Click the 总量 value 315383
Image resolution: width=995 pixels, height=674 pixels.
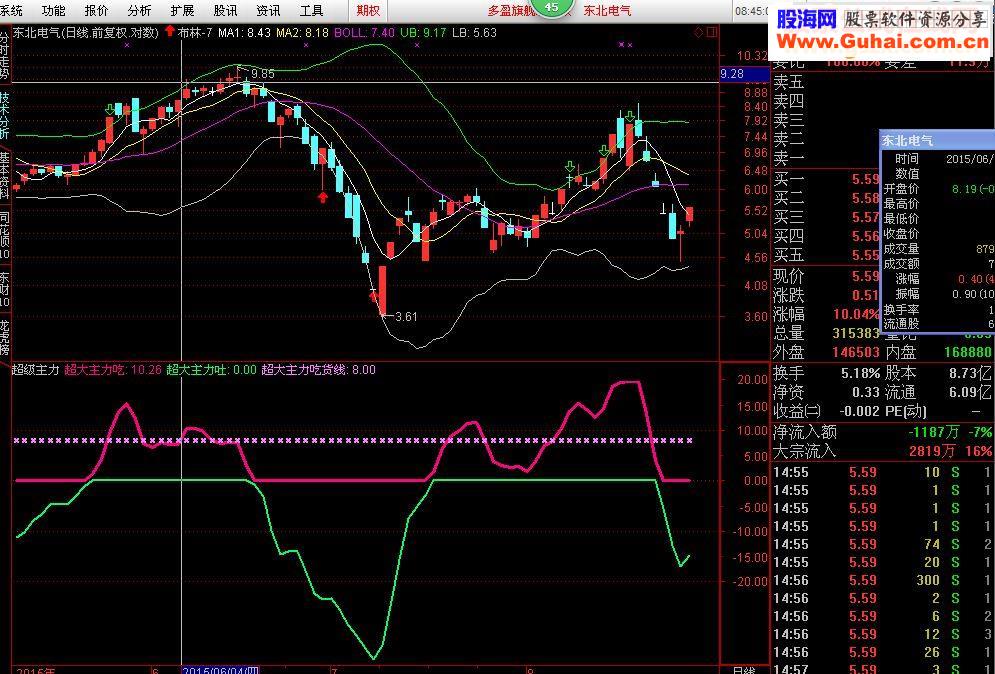tap(855, 333)
